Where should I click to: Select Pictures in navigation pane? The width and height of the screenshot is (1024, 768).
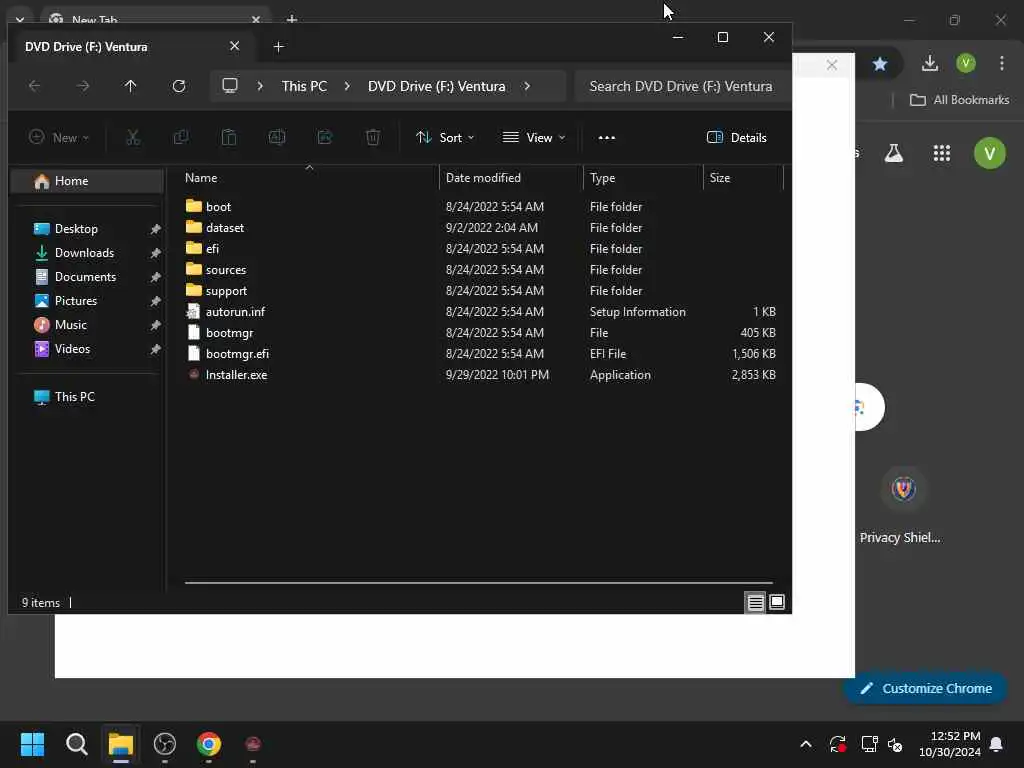click(x=88, y=300)
